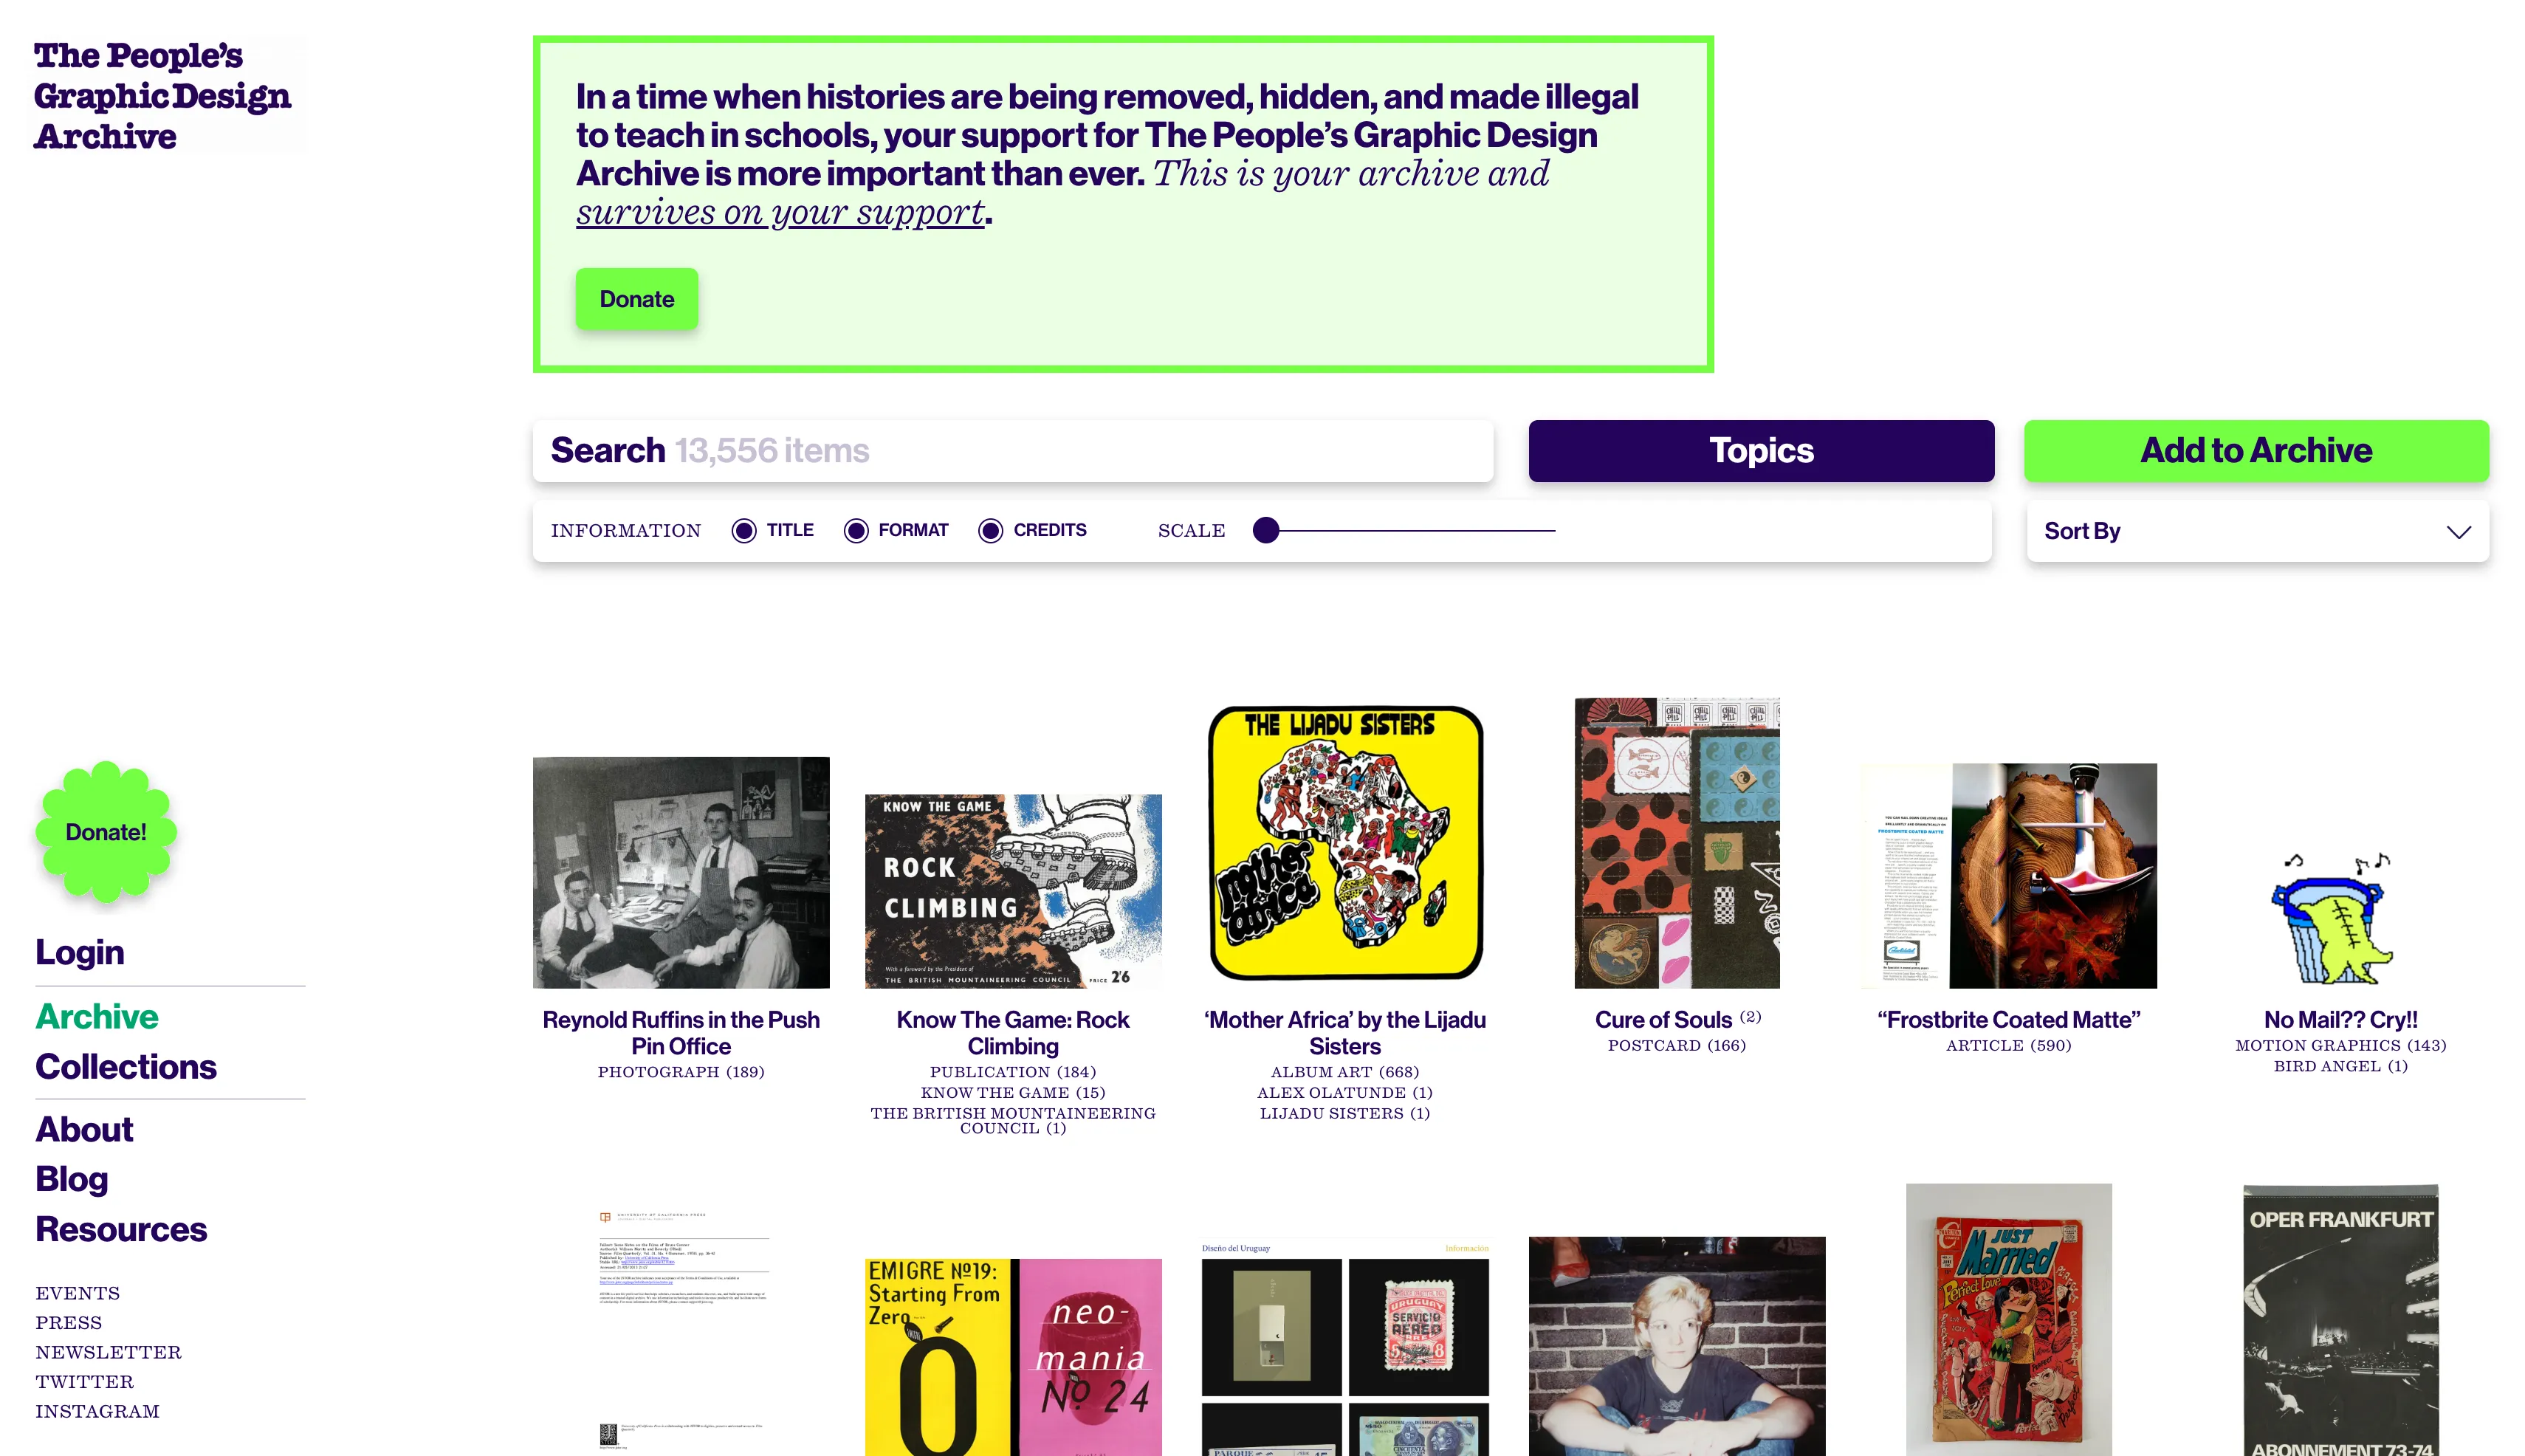The height and width of the screenshot is (1456, 2525).
Task: Click the green Donate! flower badge
Action: (106, 832)
